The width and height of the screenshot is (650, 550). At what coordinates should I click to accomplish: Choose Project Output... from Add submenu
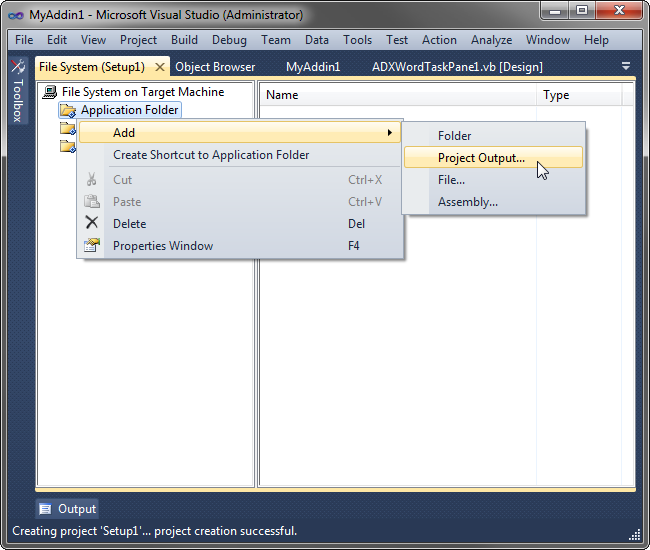pyautogui.click(x=493, y=157)
